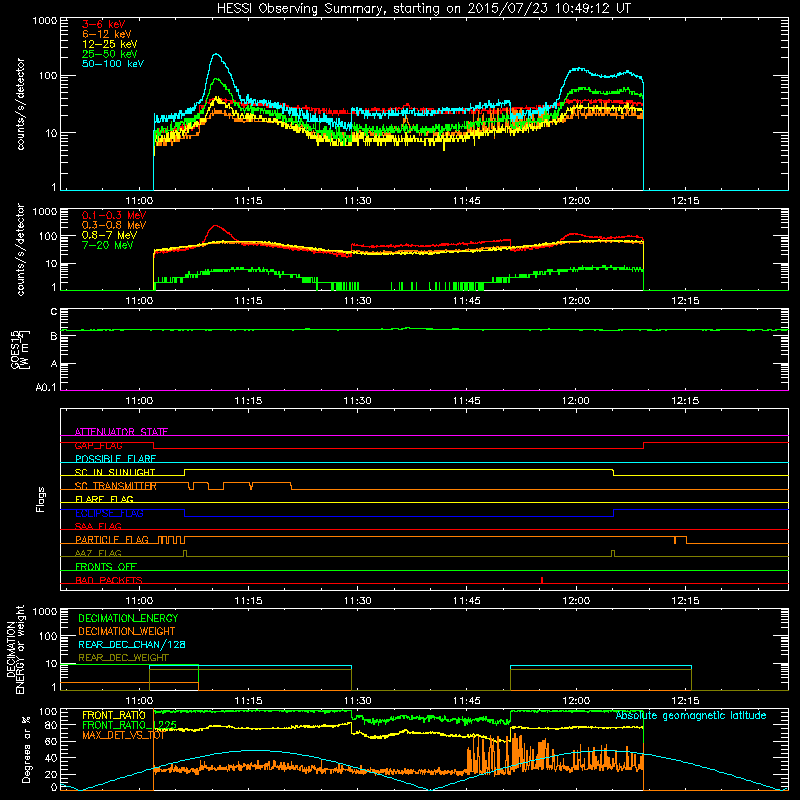Click the 25-50 keV legend label

pyautogui.click(x=110, y=54)
